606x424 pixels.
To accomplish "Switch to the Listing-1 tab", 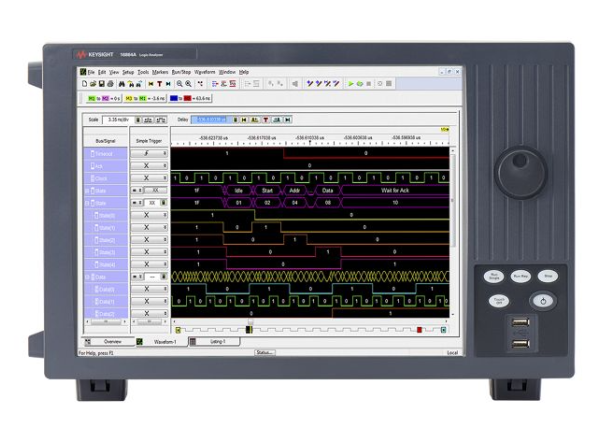I will 214,342.
